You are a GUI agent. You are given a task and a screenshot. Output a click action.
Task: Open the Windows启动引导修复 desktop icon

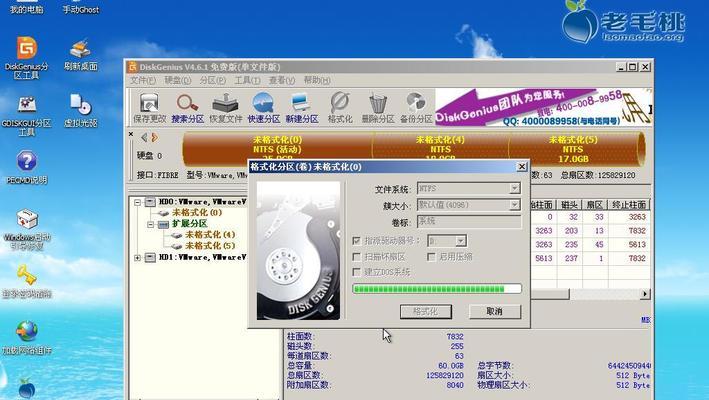[27, 230]
